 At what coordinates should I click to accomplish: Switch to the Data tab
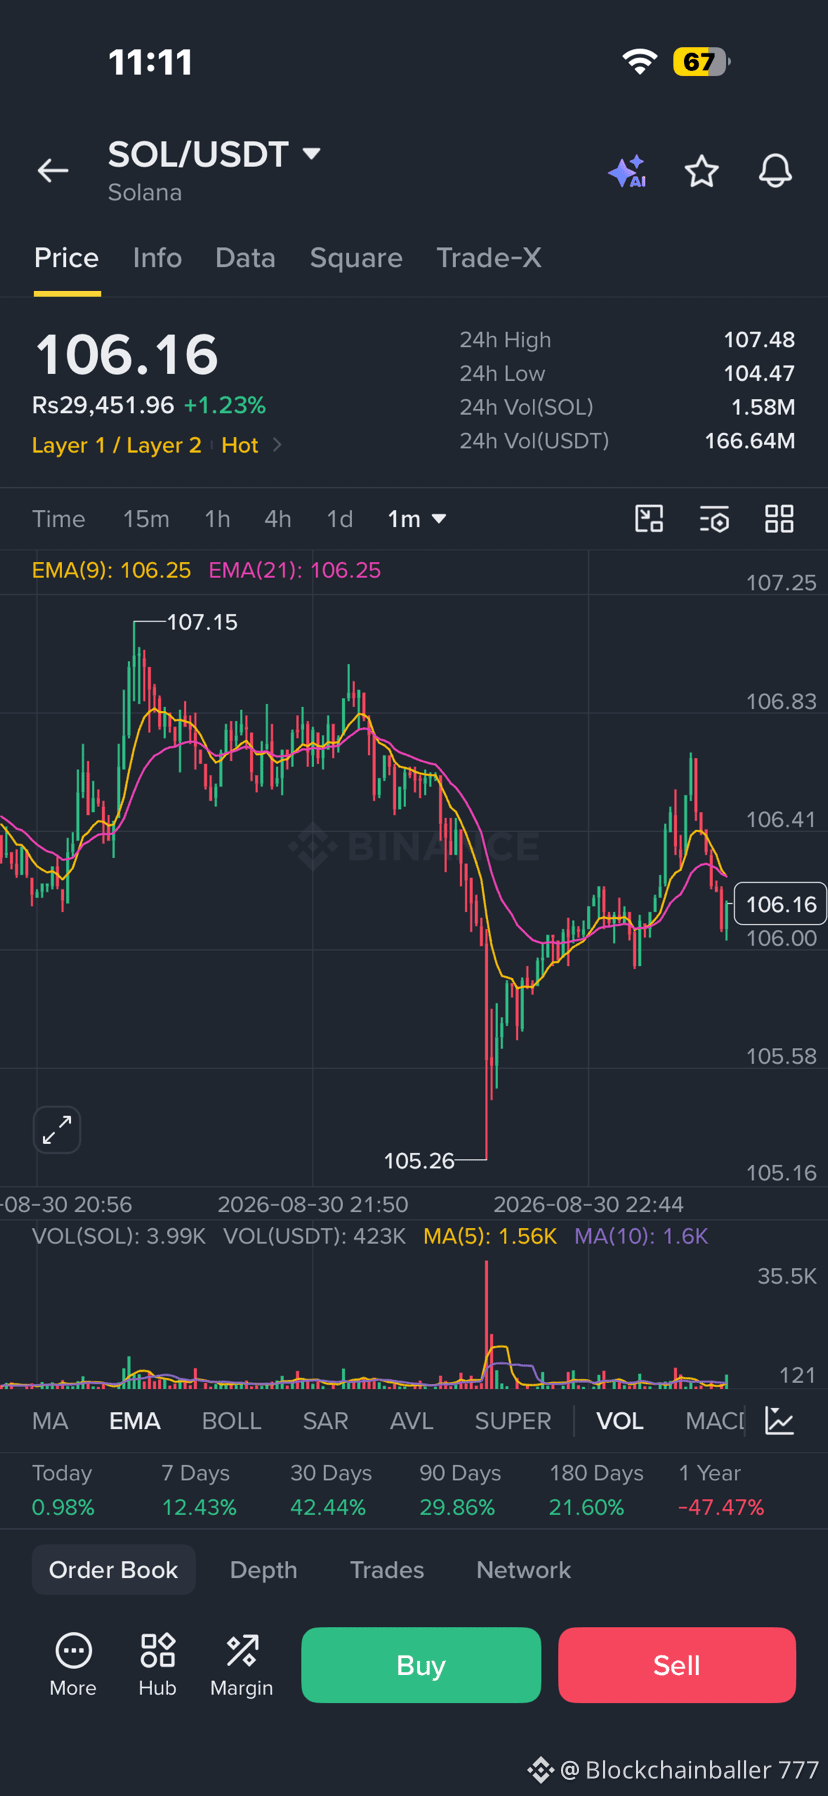245,258
